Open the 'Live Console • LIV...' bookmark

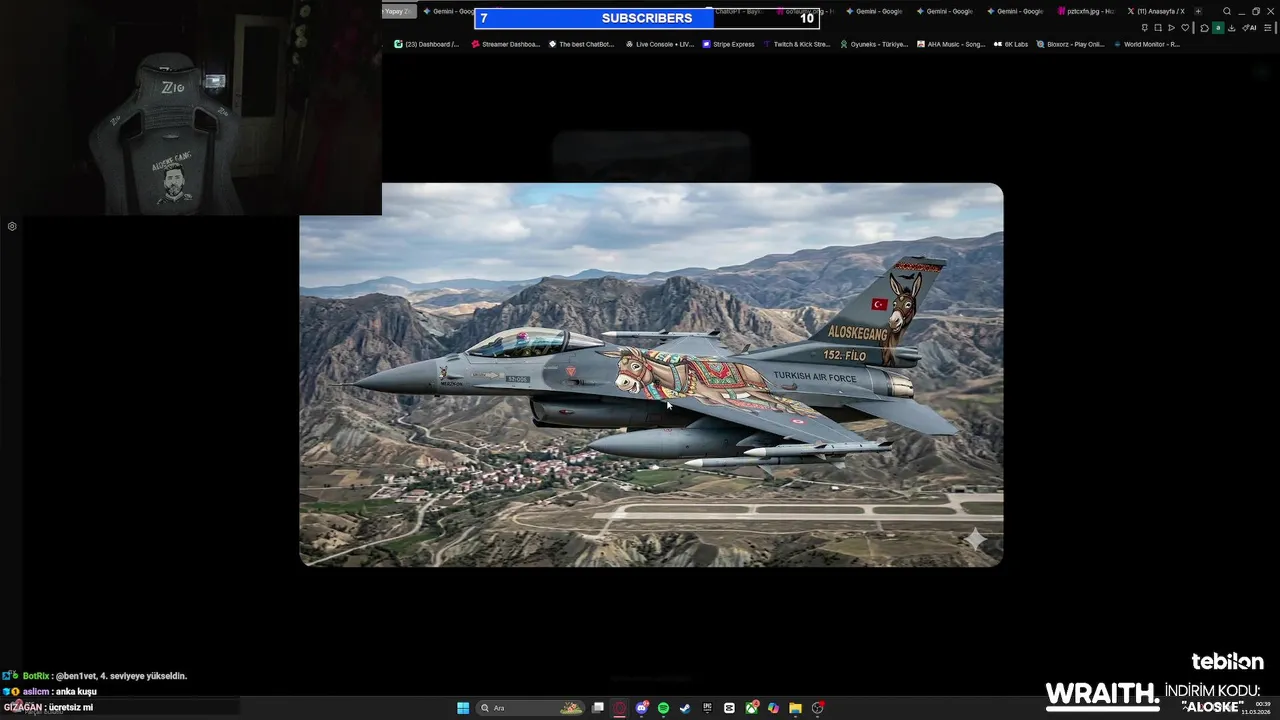coord(659,44)
